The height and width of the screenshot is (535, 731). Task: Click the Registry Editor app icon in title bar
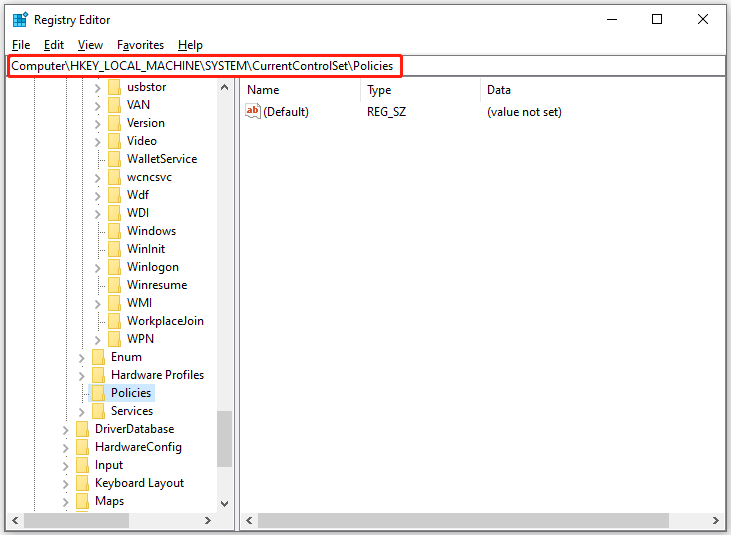click(x=20, y=20)
